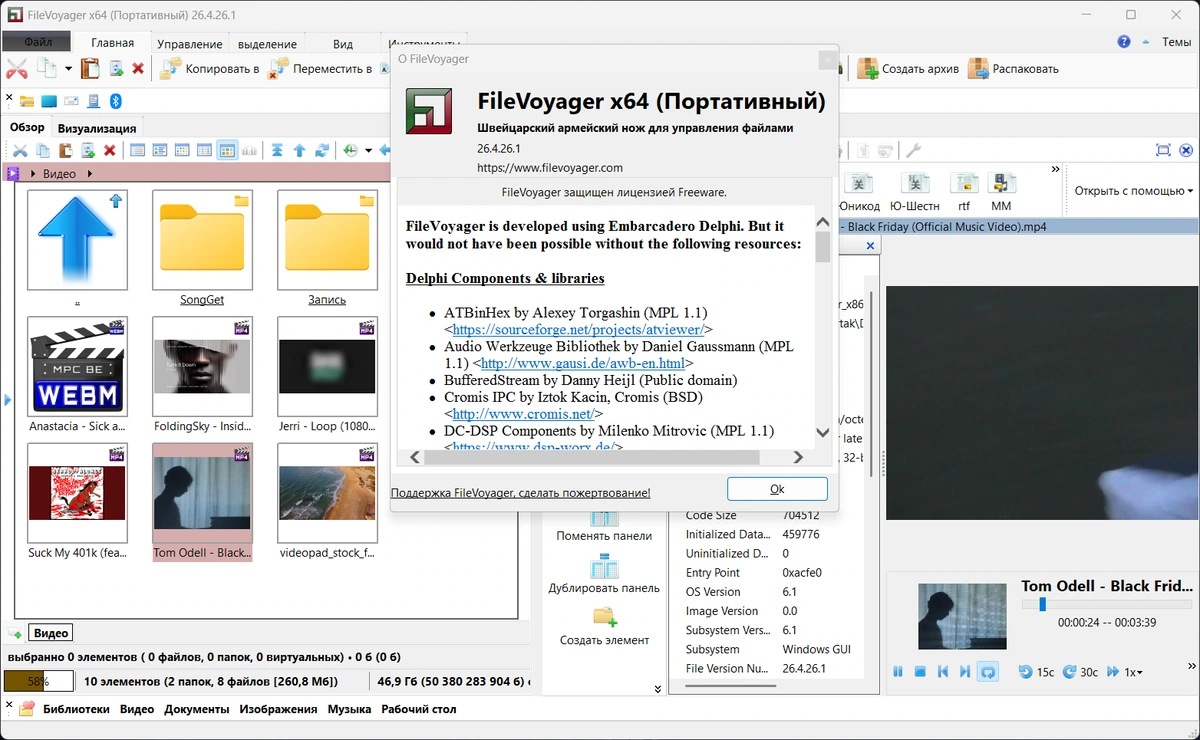
Task: Switch to the Управление ribbon tab
Action: click(x=190, y=44)
